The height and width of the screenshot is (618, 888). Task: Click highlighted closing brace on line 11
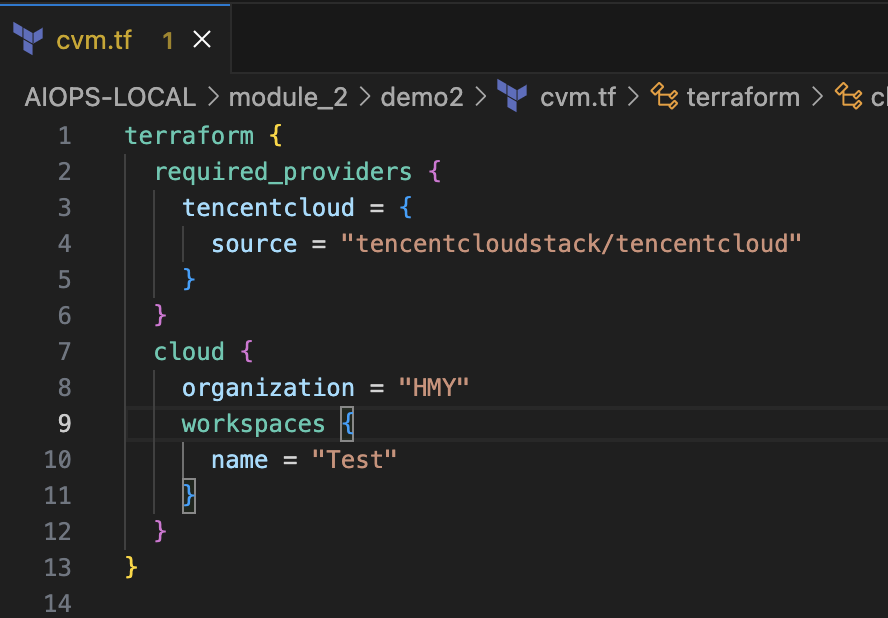click(x=189, y=496)
